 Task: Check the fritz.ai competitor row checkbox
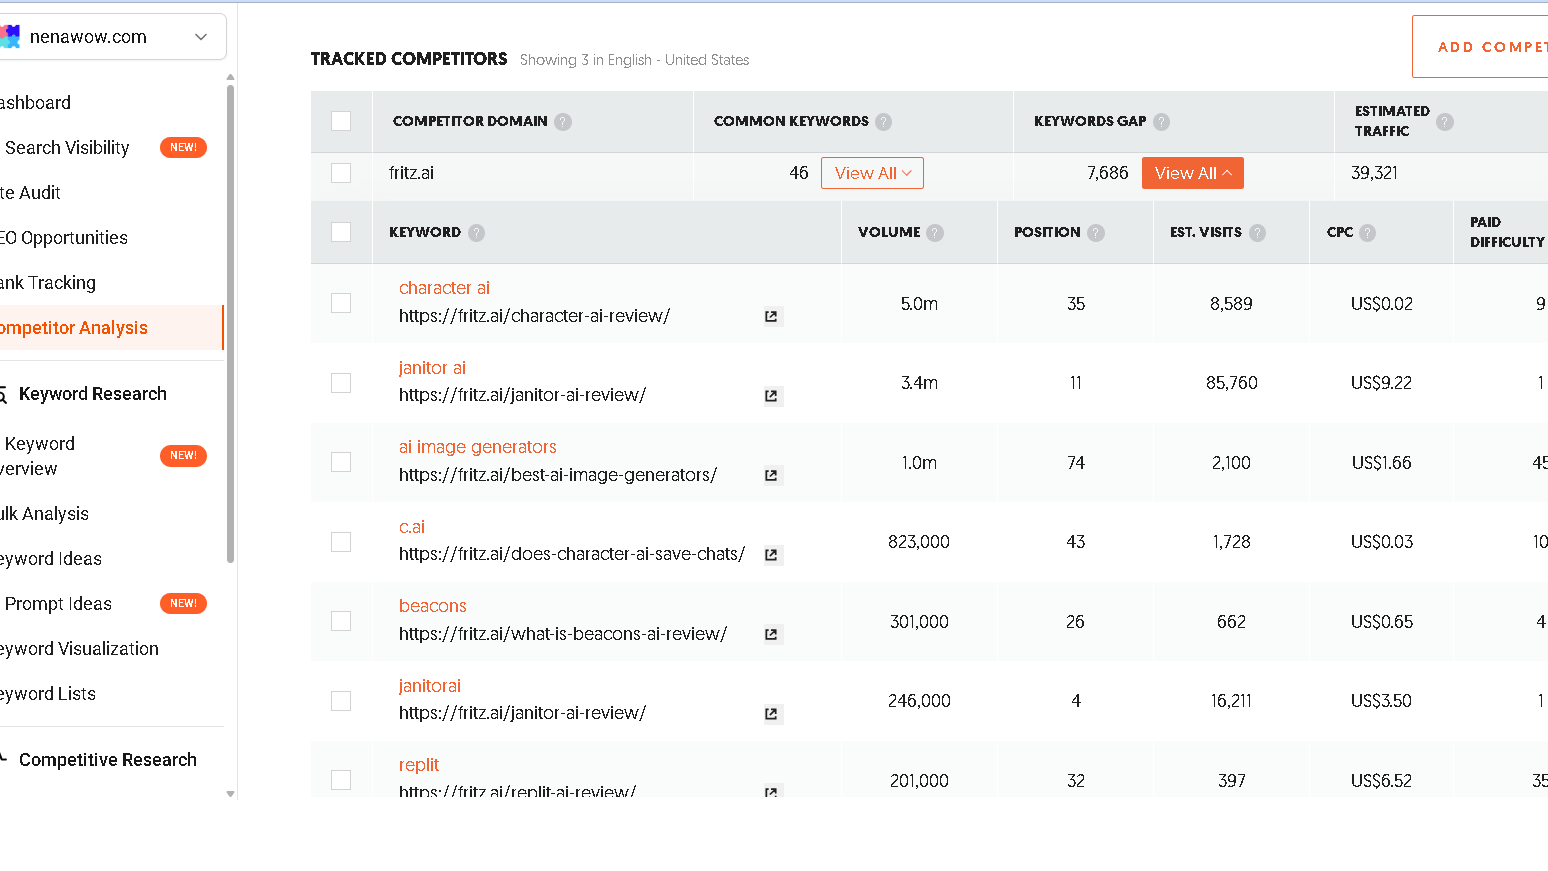(x=341, y=172)
